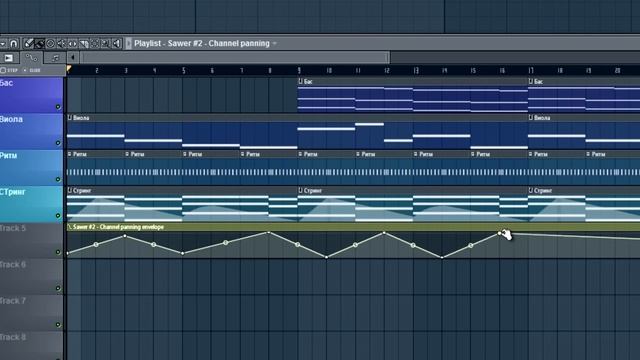The width and height of the screenshot is (640, 360).
Task: Jump to bar 13 on the timeline ruler
Action: click(416, 71)
